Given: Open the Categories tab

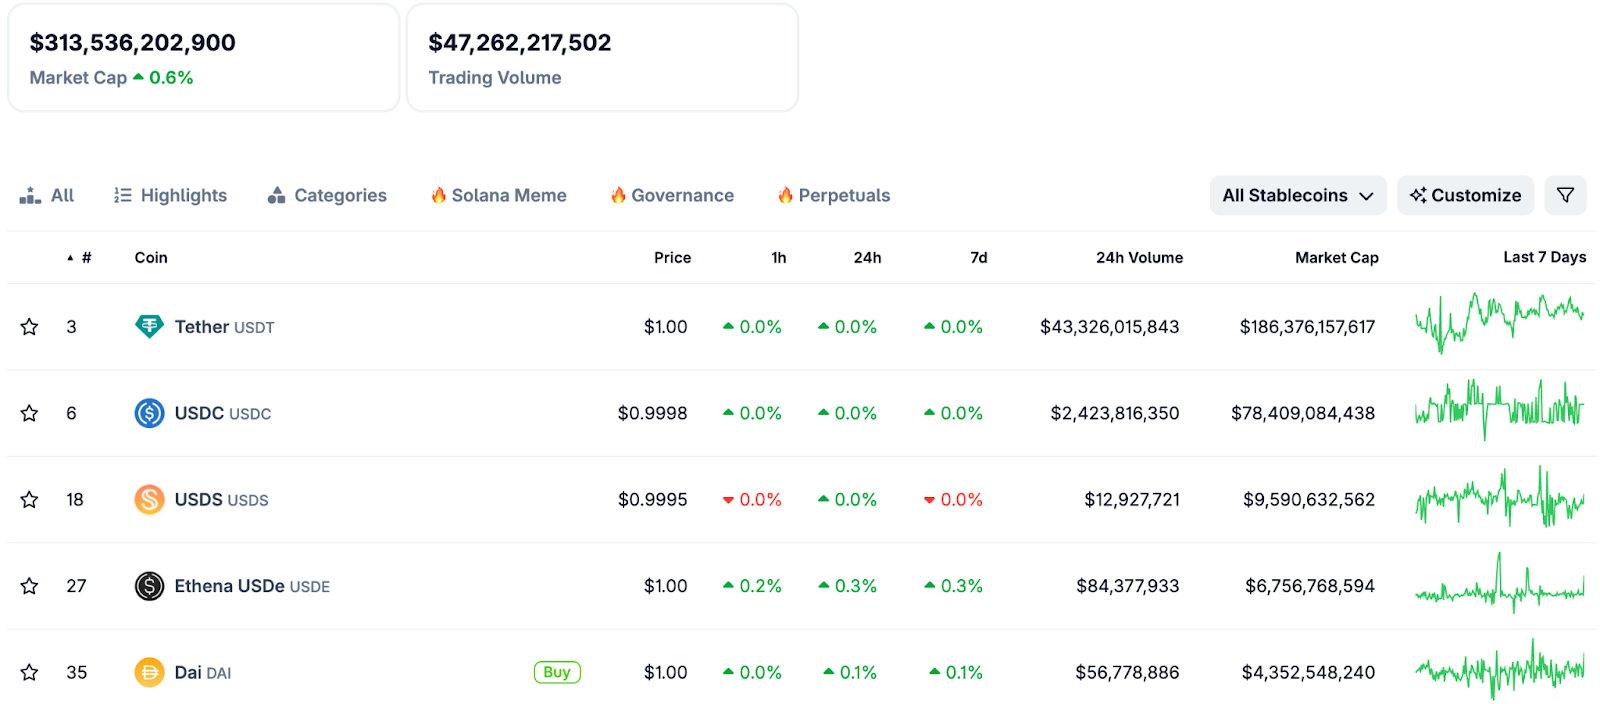Looking at the screenshot, I should (x=327, y=195).
